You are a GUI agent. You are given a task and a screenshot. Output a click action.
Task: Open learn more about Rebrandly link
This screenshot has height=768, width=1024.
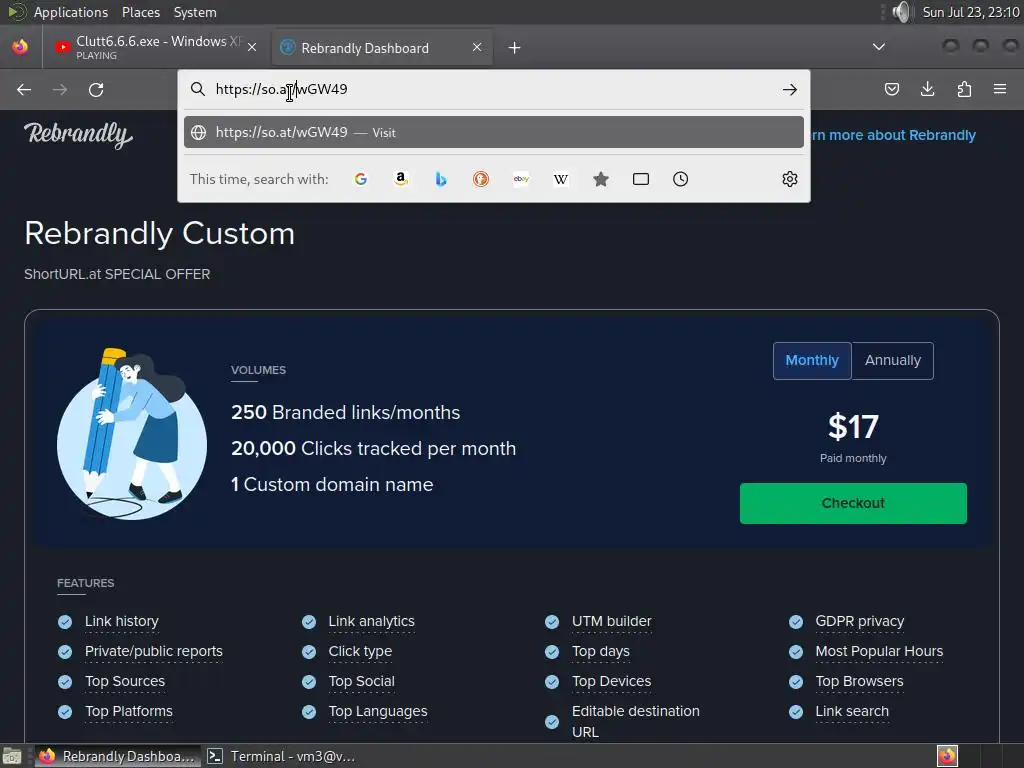pos(892,135)
